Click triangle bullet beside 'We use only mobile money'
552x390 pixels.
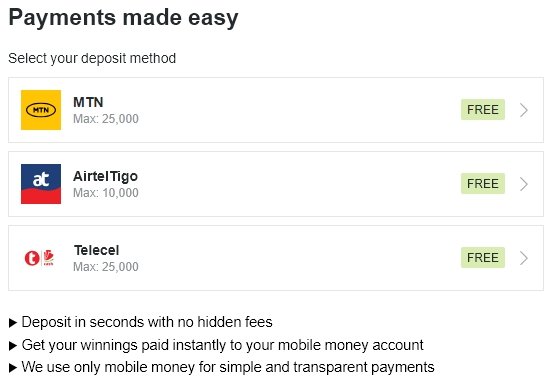[13, 368]
